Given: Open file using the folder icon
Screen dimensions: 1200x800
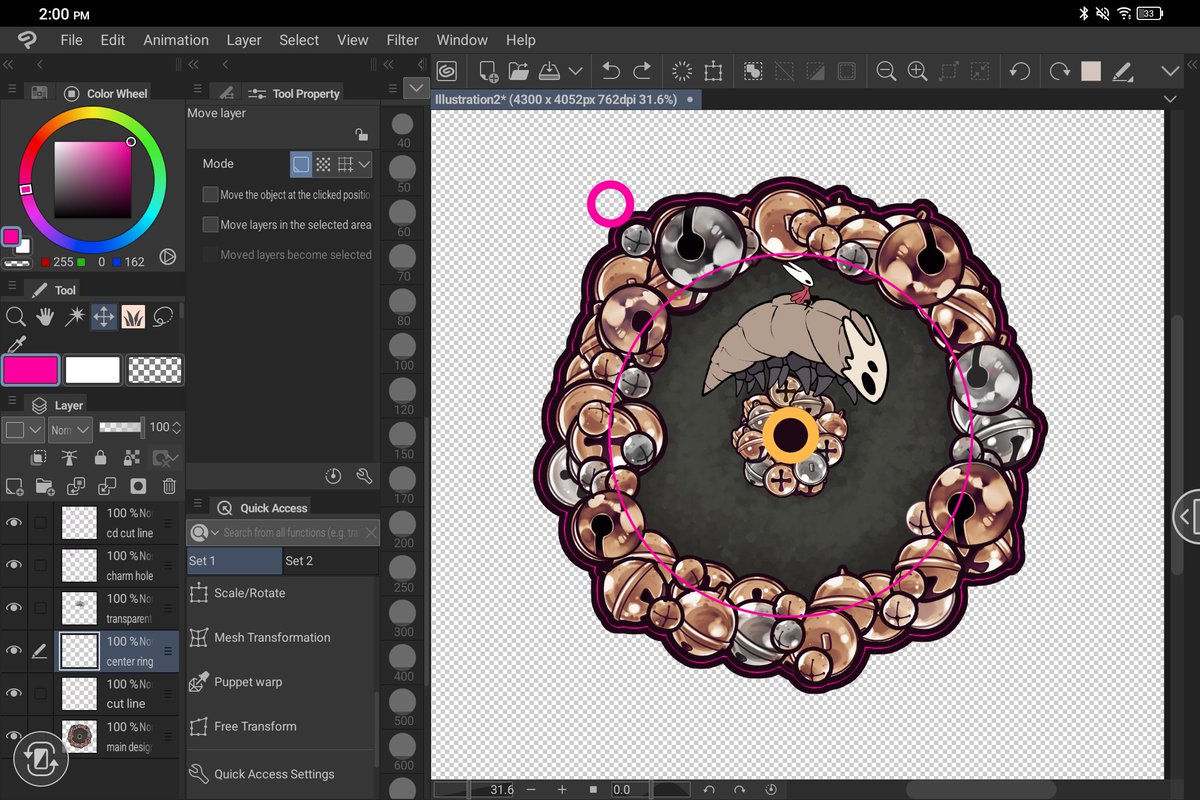Looking at the screenshot, I should pos(518,71).
